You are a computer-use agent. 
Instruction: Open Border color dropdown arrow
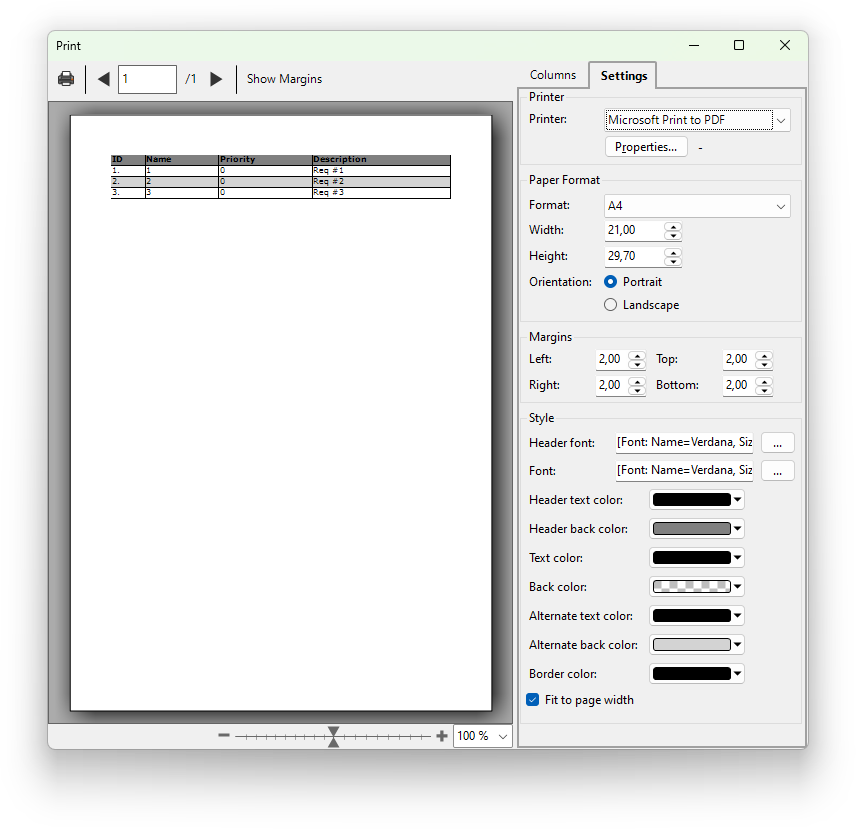738,673
